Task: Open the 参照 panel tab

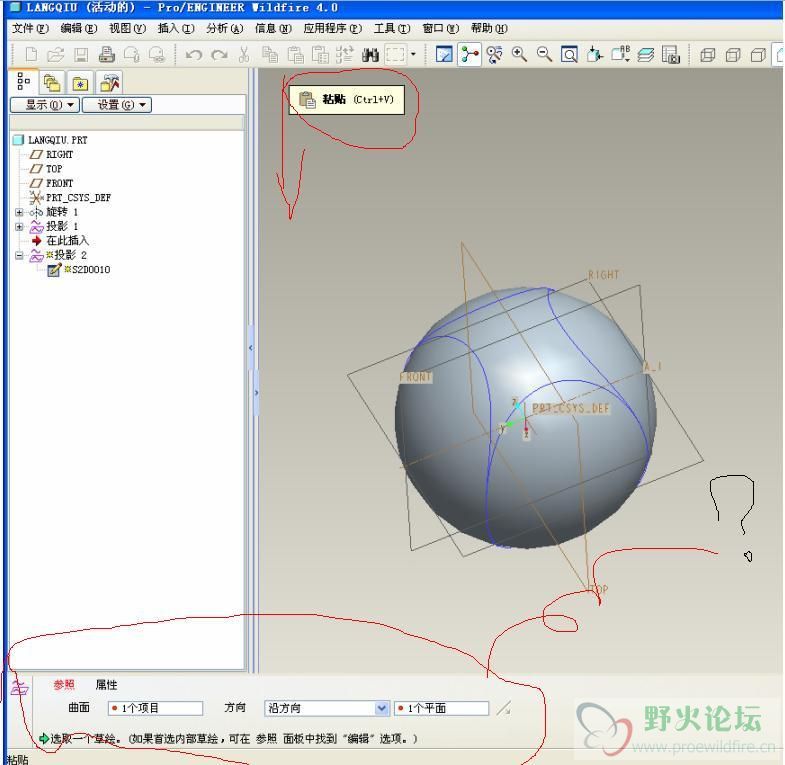Action: pyautogui.click(x=64, y=684)
